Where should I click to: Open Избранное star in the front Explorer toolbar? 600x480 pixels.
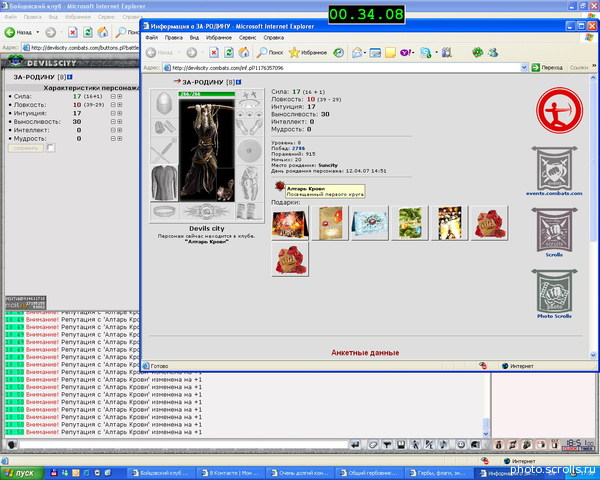308,52
